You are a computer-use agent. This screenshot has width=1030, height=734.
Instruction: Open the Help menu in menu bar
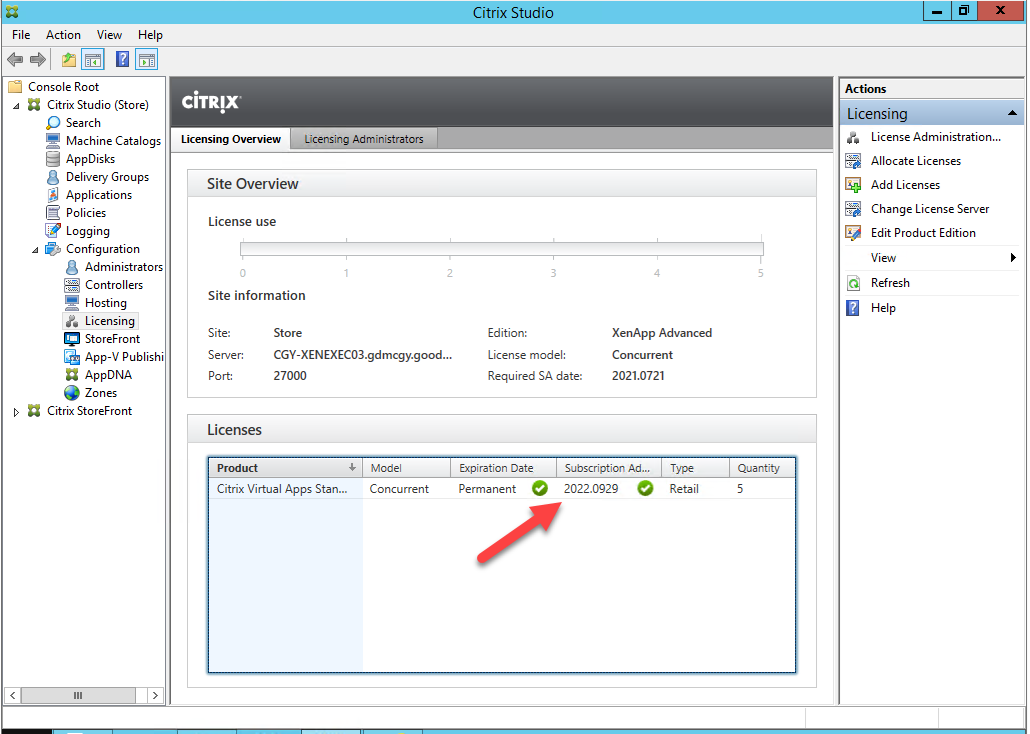point(150,35)
